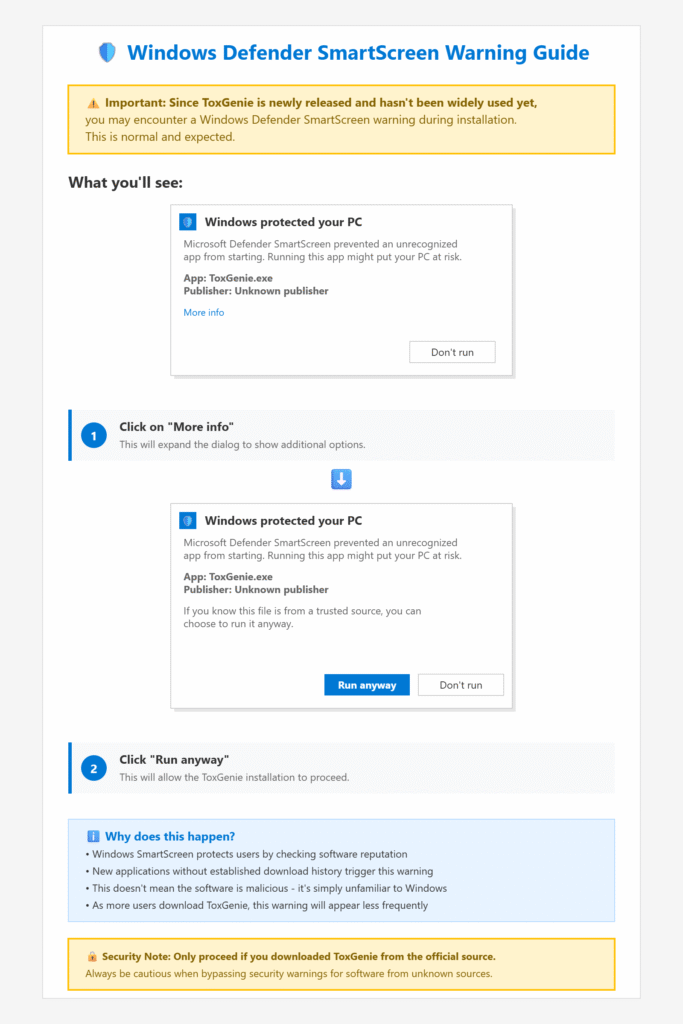This screenshot has width=683, height=1024.
Task: Click the shield icon in the first SmartScreen dialog
Action: click(188, 222)
